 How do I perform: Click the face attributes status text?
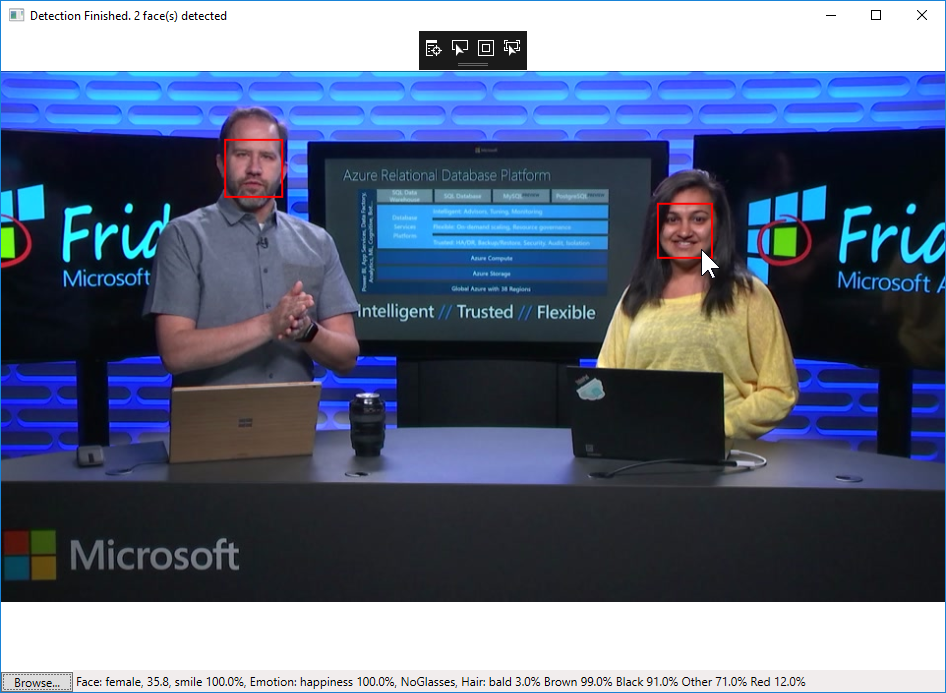[440, 682]
